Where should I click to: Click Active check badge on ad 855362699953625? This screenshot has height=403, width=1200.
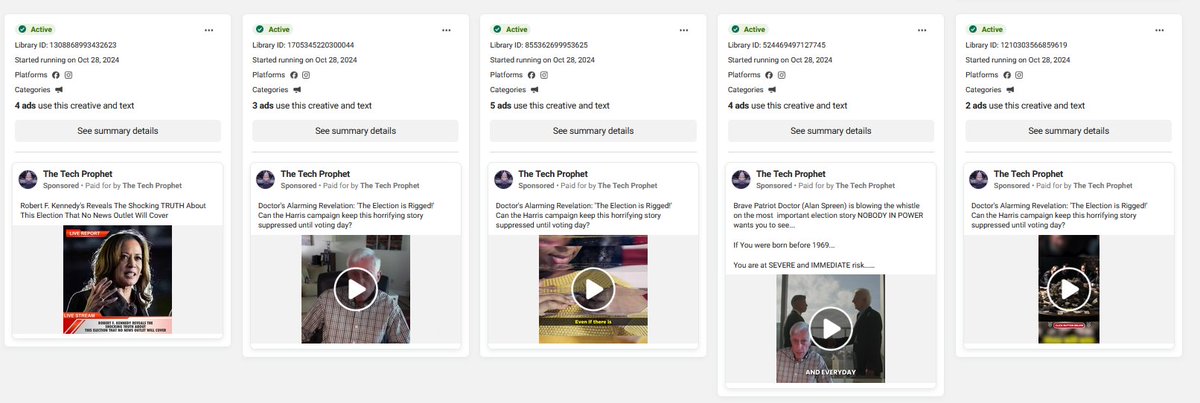511,30
